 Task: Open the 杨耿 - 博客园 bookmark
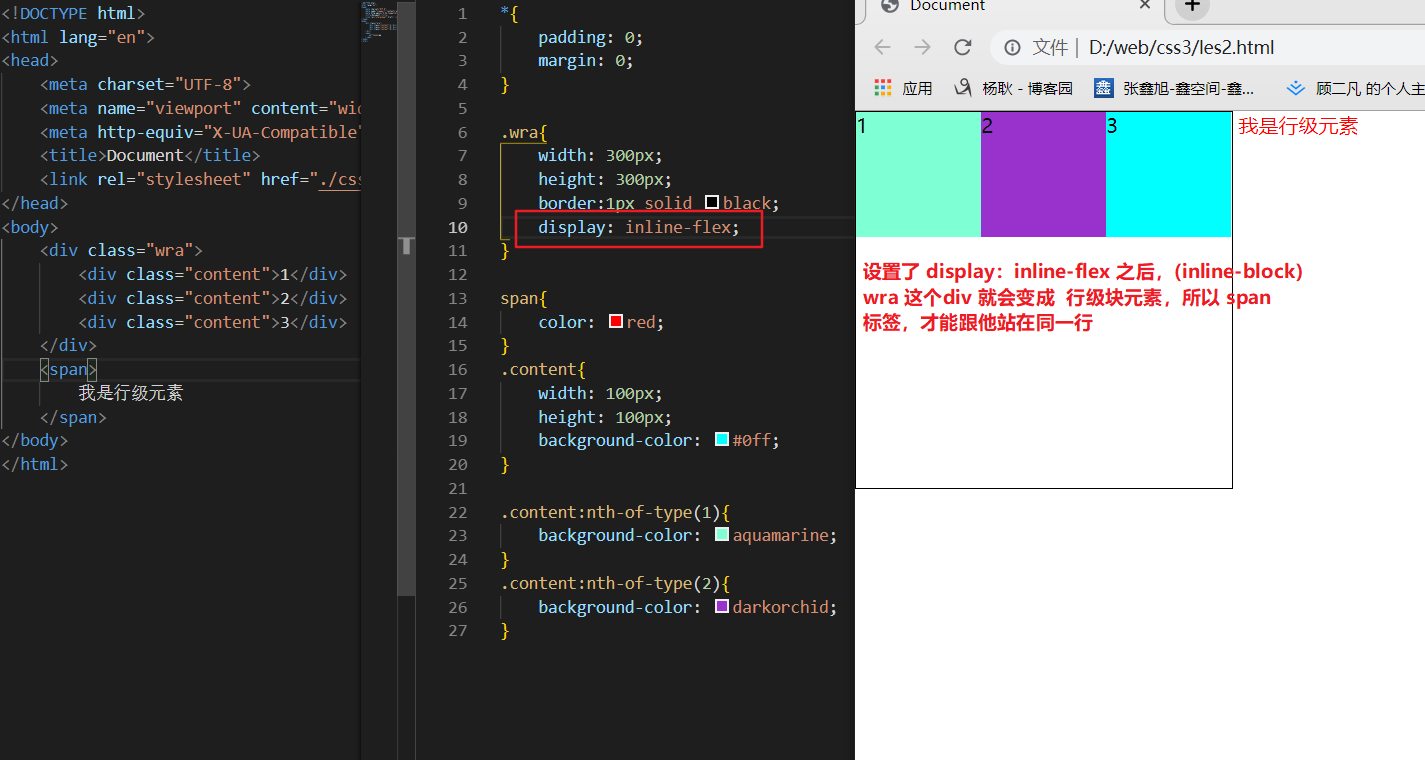[1013, 88]
